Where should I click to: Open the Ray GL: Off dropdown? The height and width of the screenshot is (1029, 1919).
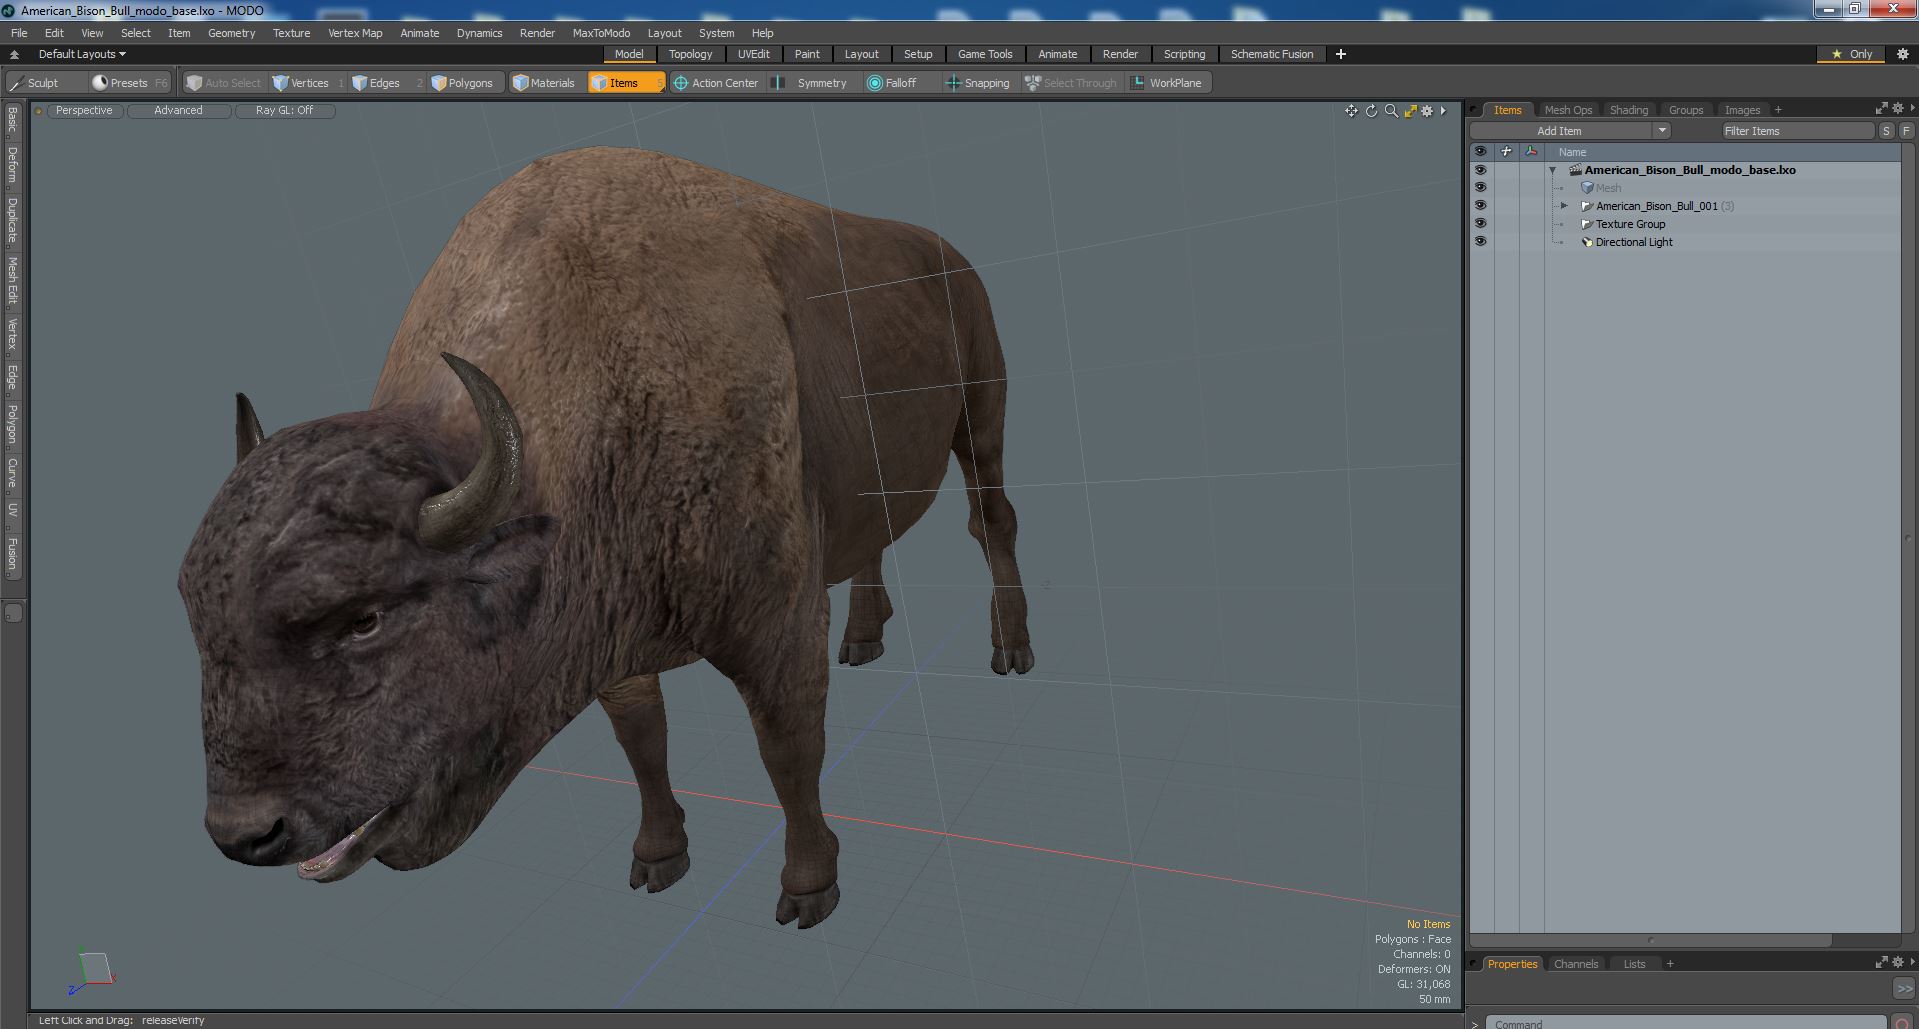click(x=284, y=111)
